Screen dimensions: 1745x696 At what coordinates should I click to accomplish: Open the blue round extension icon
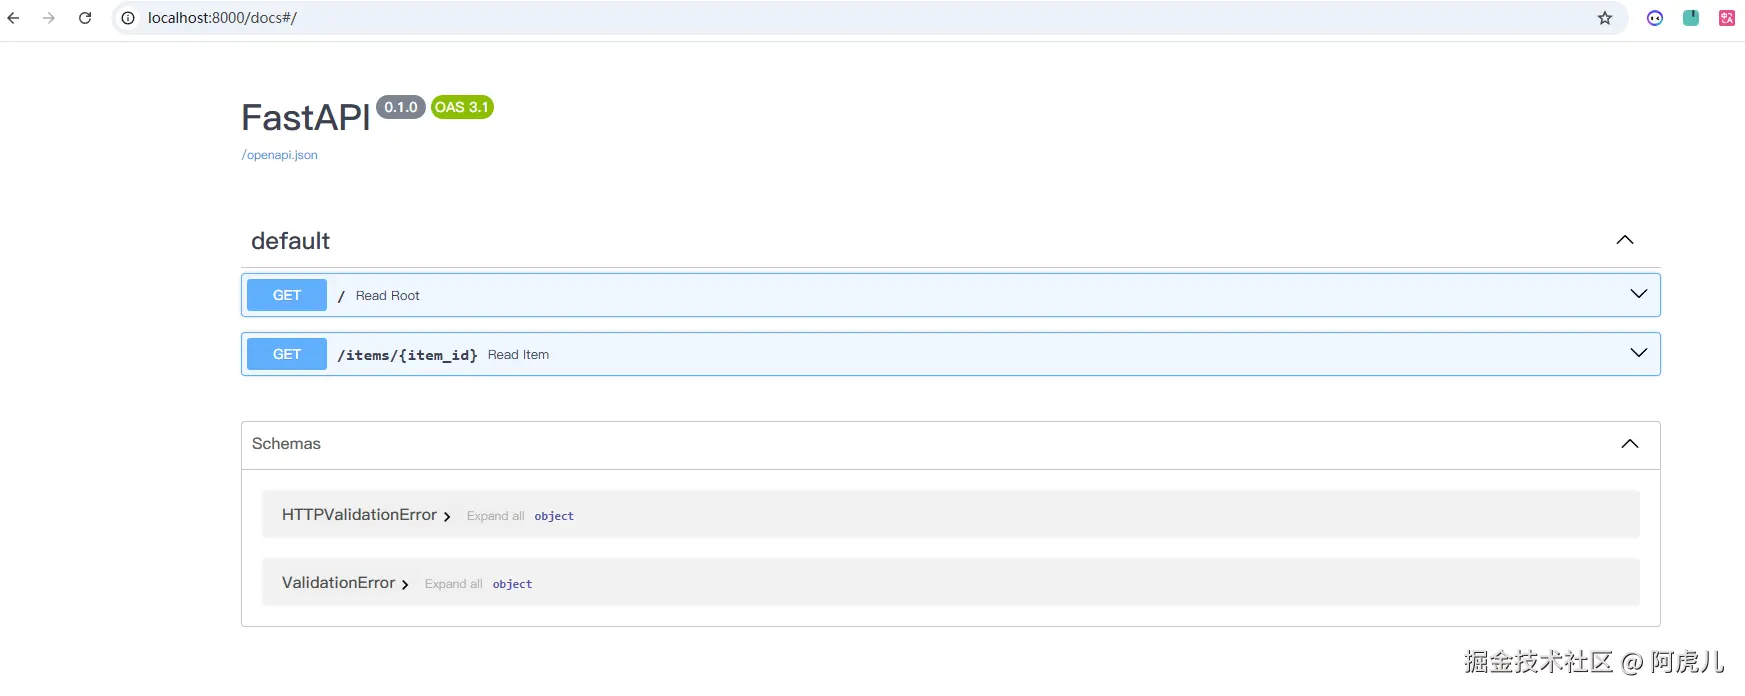[1655, 18]
